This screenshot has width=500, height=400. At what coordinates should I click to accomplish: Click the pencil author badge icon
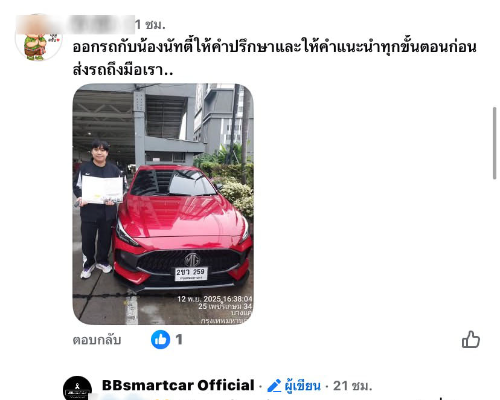coord(274,386)
